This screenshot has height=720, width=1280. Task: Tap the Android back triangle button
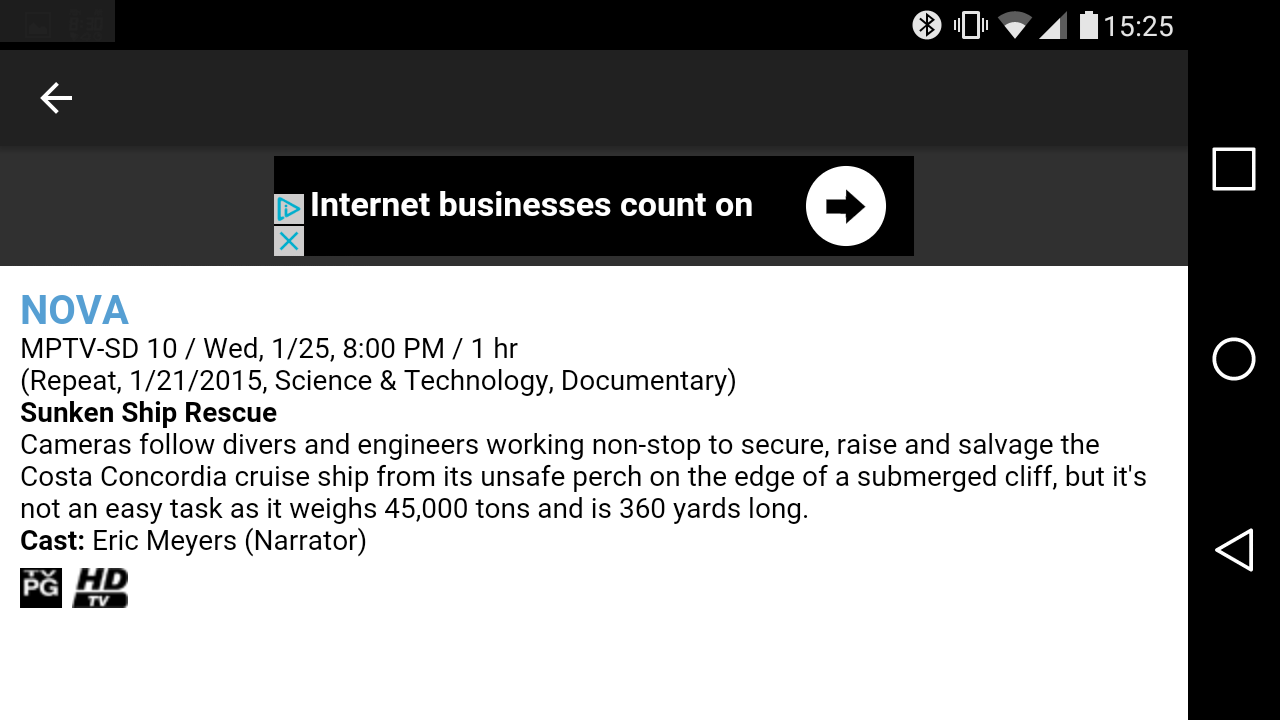pos(1233,550)
